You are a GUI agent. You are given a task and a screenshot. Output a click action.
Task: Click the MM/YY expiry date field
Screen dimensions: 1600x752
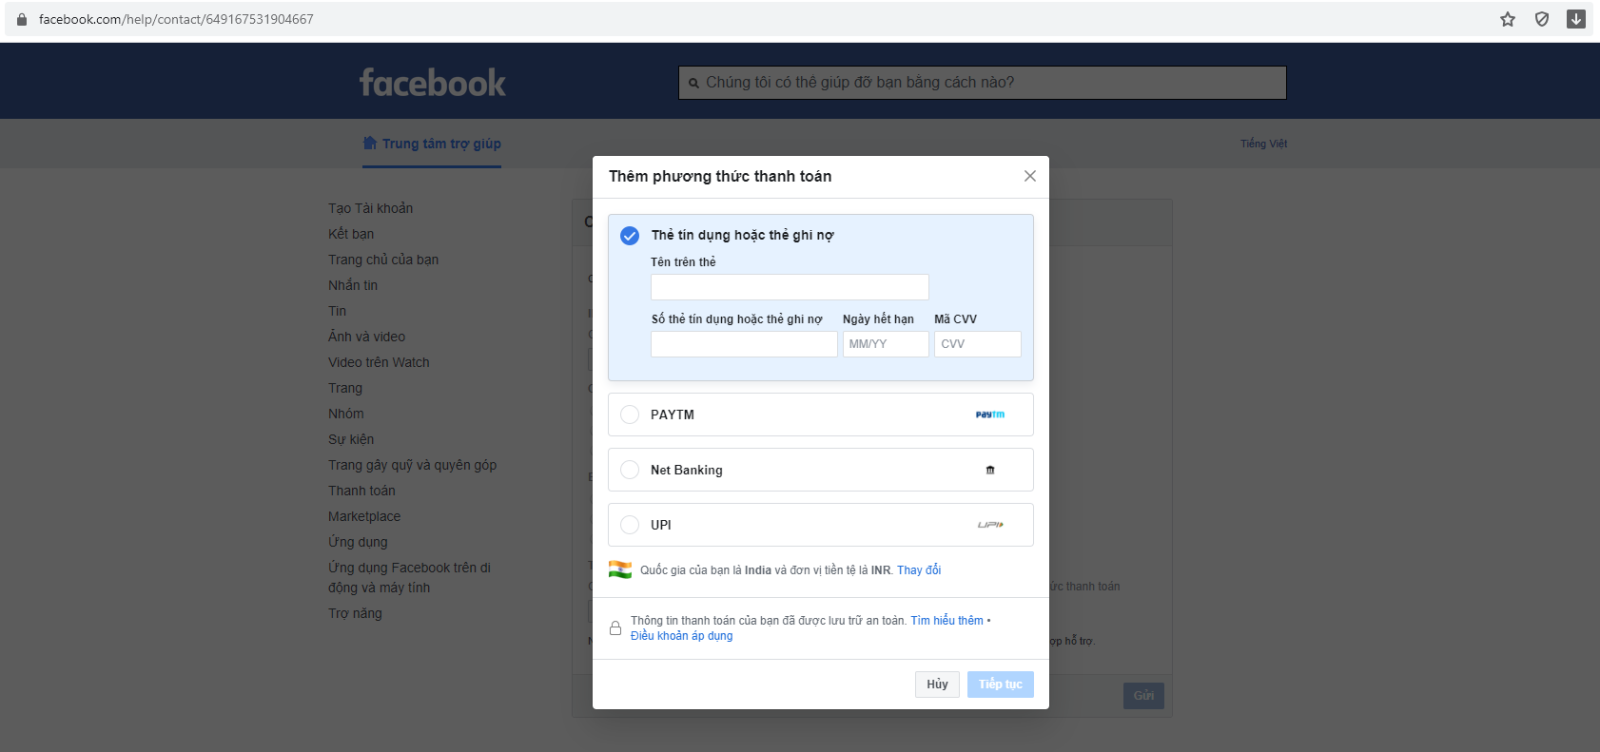click(x=886, y=344)
